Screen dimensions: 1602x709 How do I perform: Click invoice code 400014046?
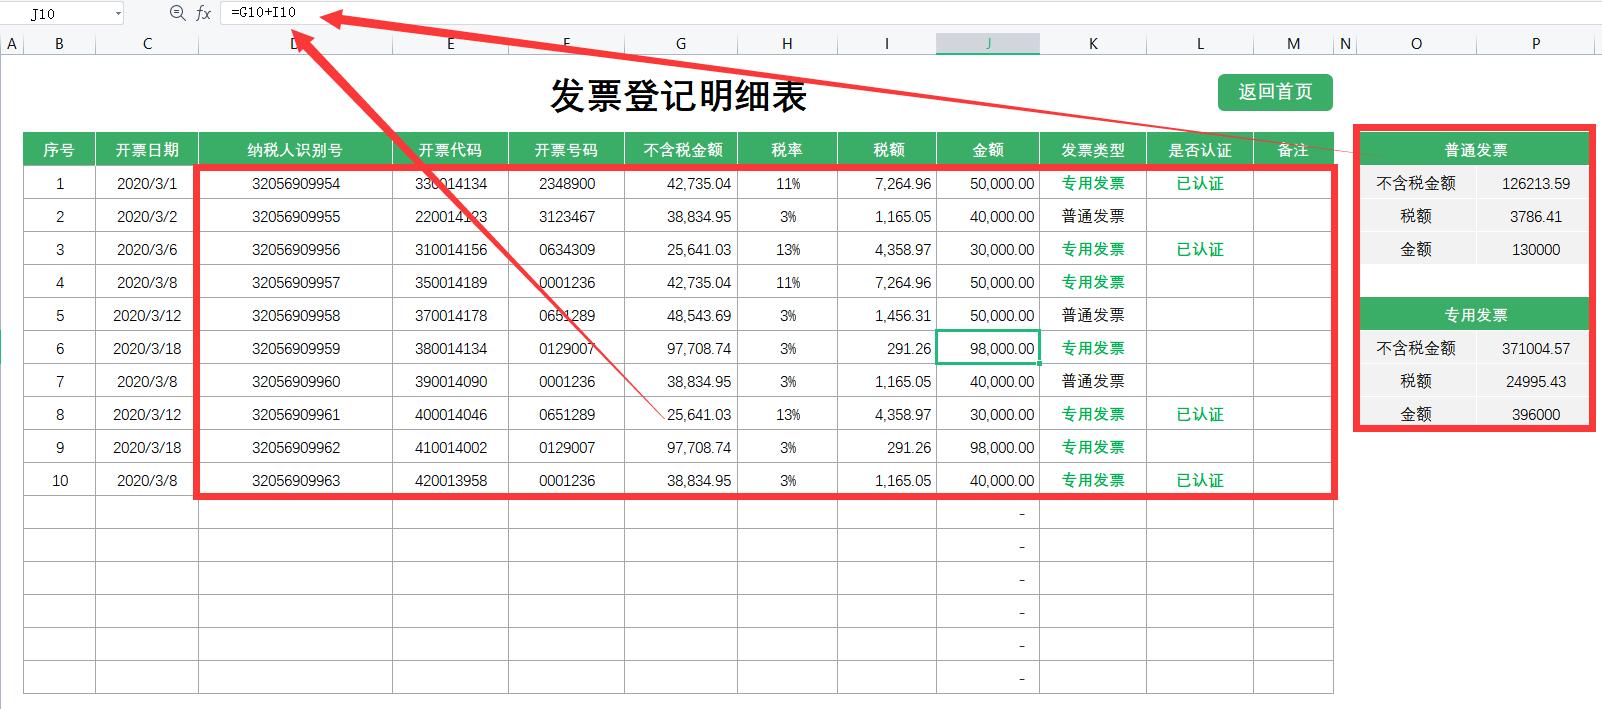click(x=450, y=414)
